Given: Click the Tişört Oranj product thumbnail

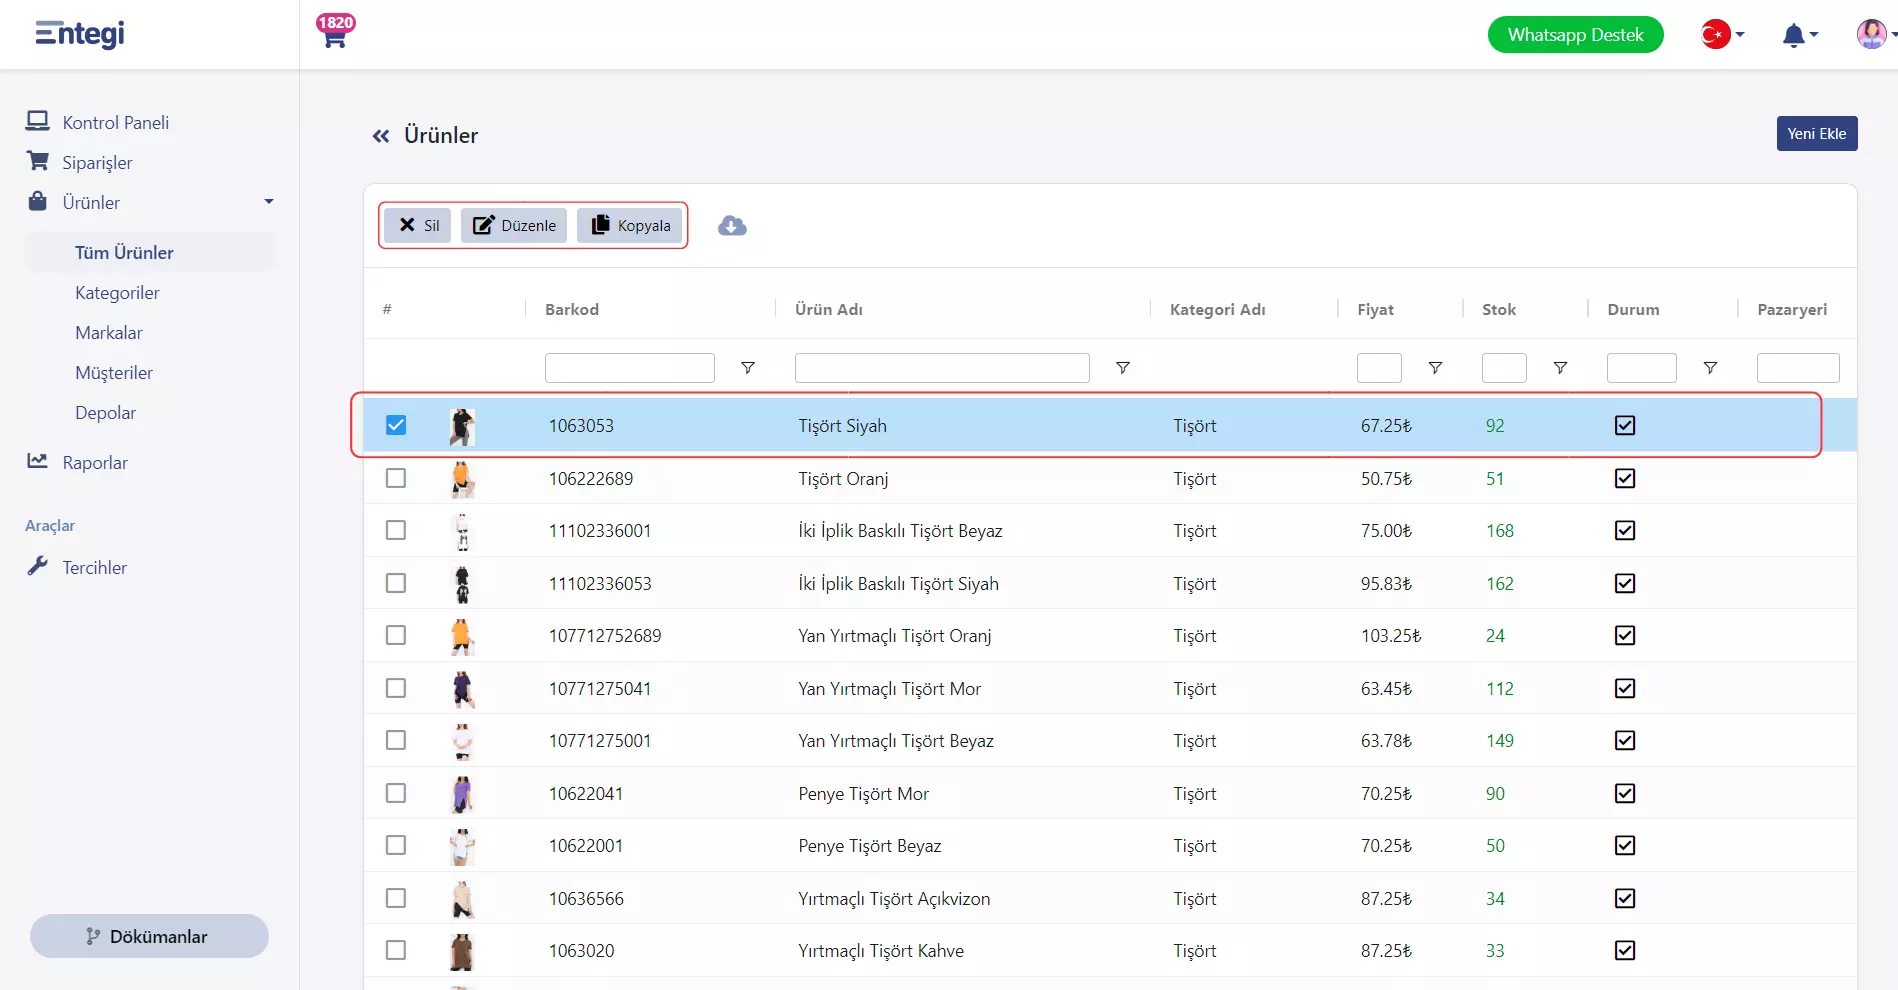Looking at the screenshot, I should [x=462, y=479].
